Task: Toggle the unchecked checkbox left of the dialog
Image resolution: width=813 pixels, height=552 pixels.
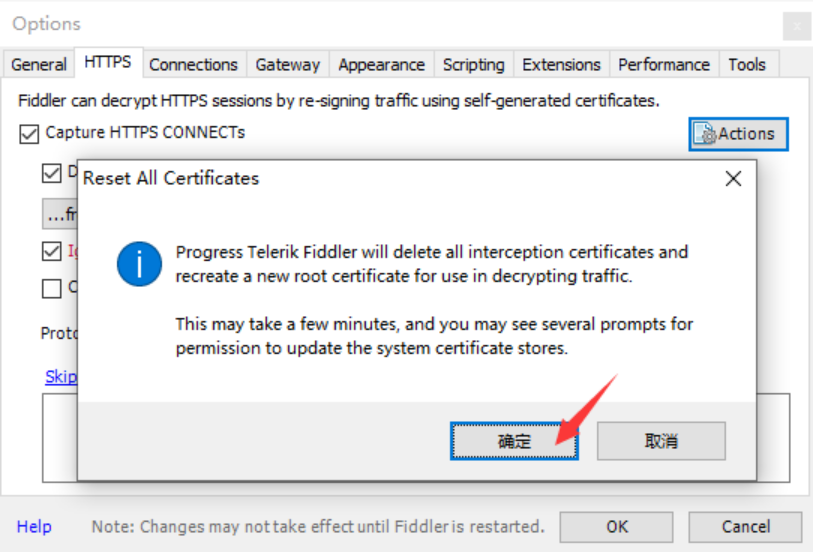Action: (x=52, y=289)
